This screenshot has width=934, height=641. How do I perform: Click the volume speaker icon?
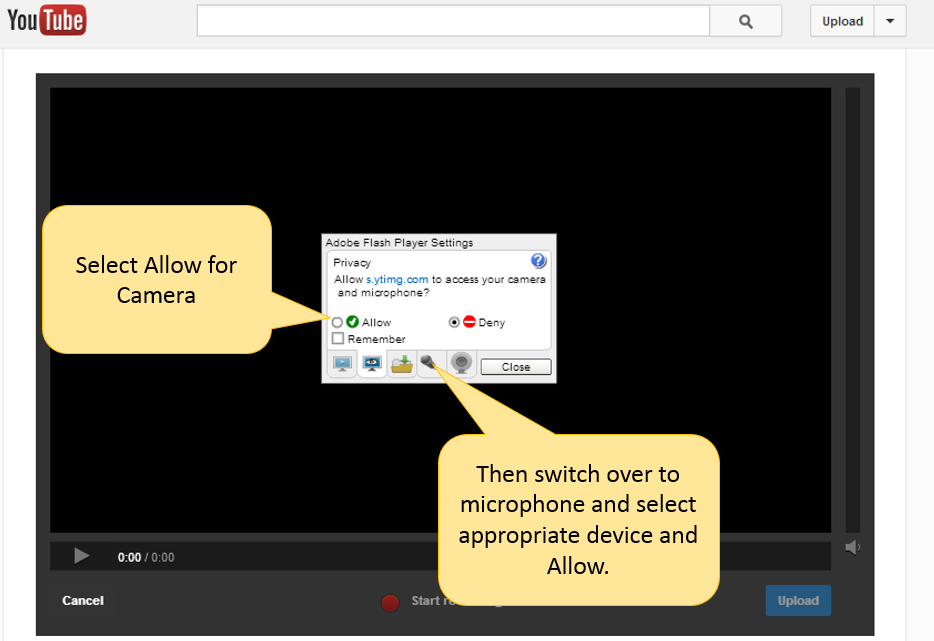coord(852,546)
